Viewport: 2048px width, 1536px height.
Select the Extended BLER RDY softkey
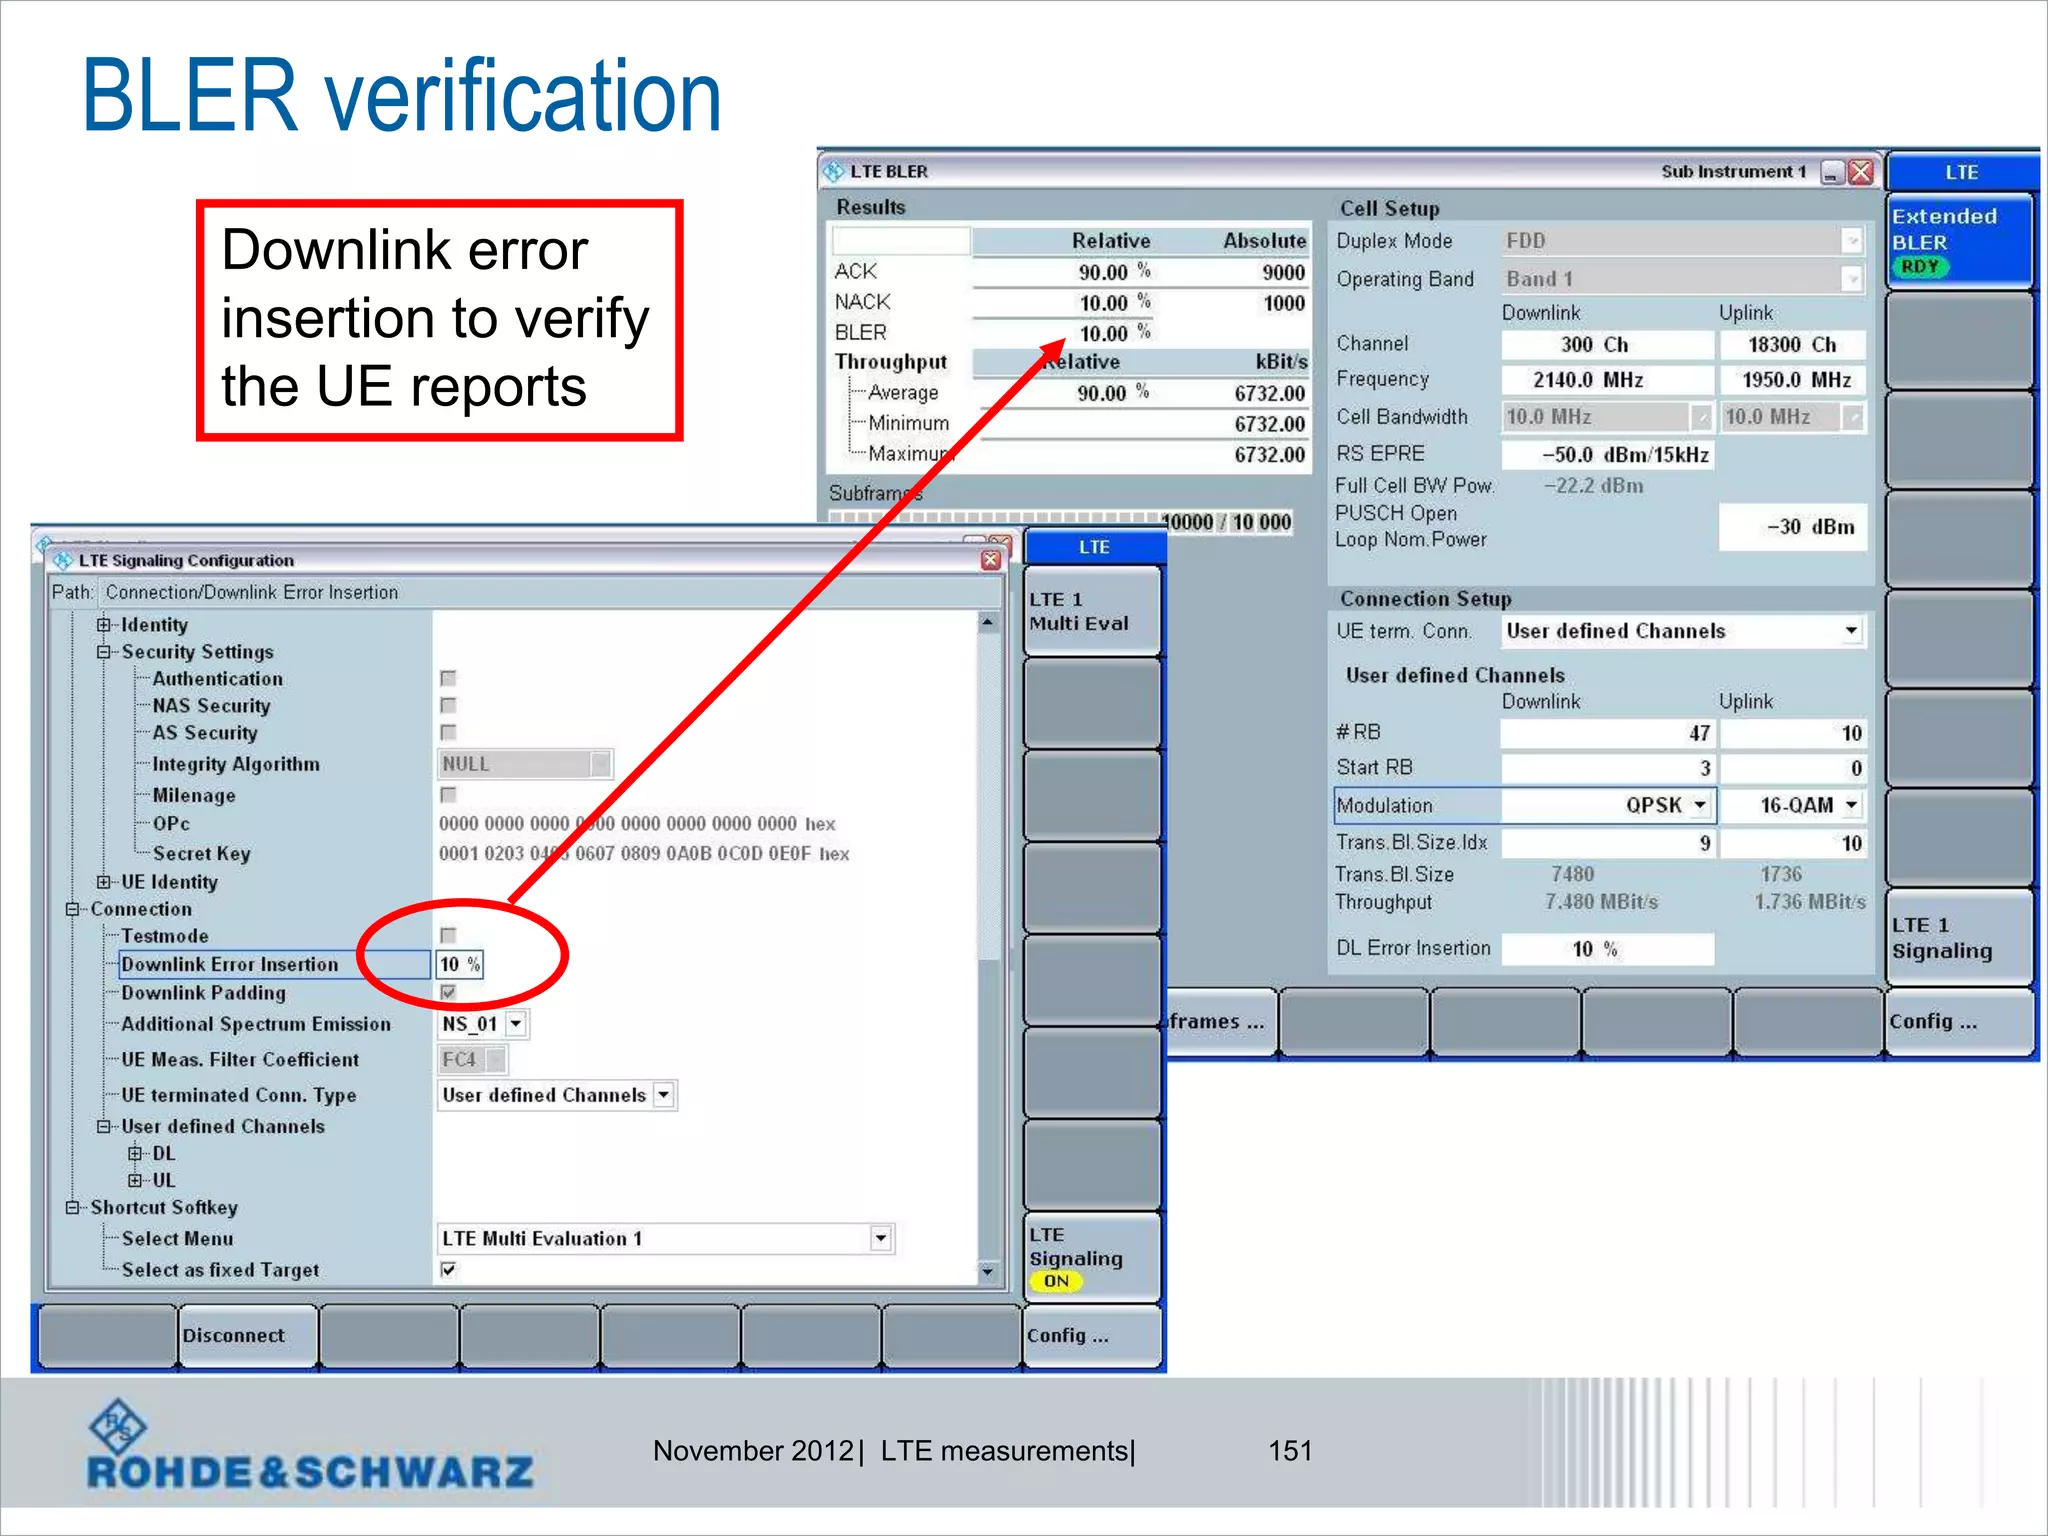click(x=1960, y=241)
